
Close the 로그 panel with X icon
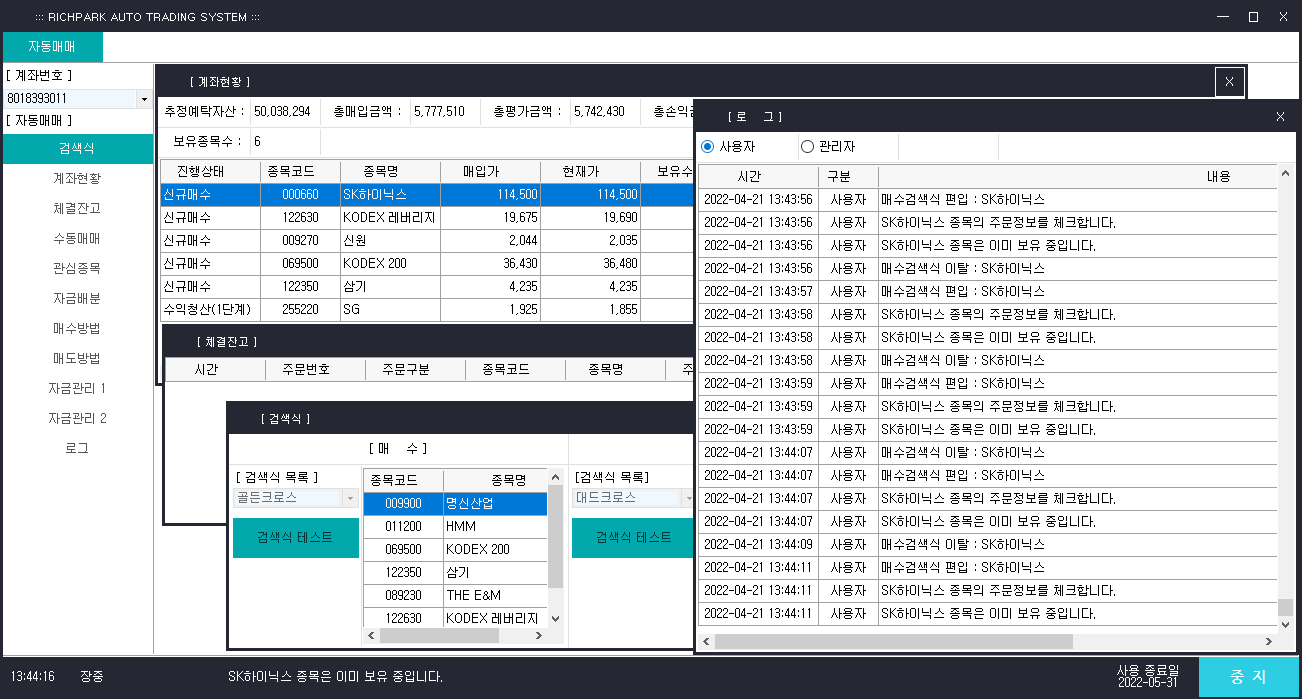1280,117
